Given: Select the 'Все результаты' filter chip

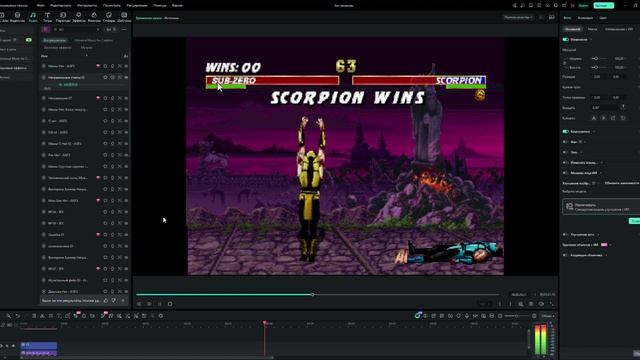Looking at the screenshot, I should pyautogui.click(x=54, y=40).
